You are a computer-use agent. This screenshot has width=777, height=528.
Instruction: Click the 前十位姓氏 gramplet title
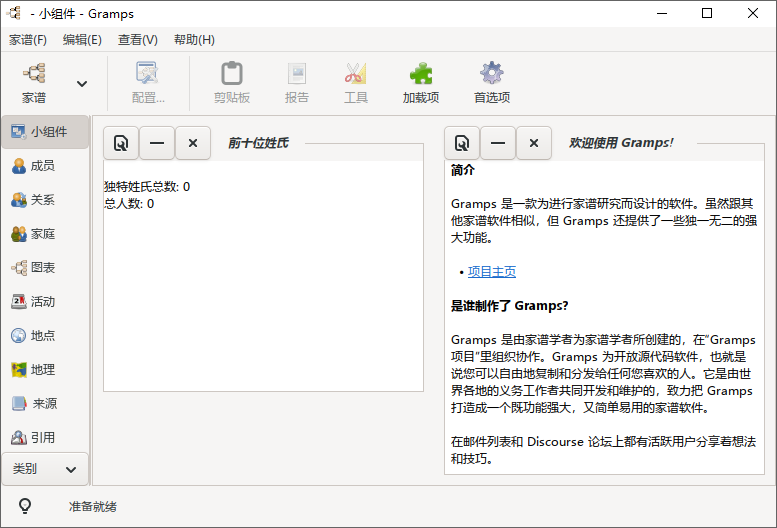click(258, 143)
